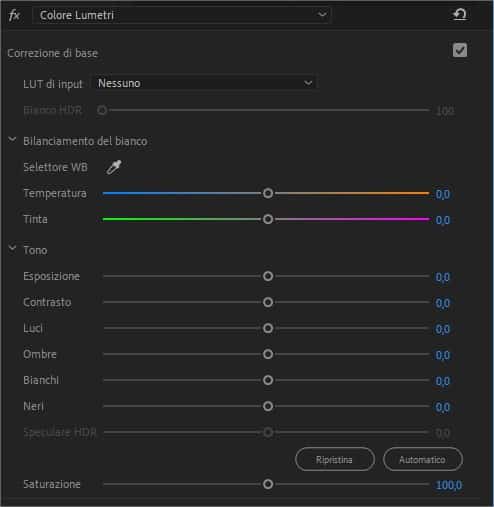Open the LUT di input dropdown
The height and width of the screenshot is (507, 494).
[205, 83]
